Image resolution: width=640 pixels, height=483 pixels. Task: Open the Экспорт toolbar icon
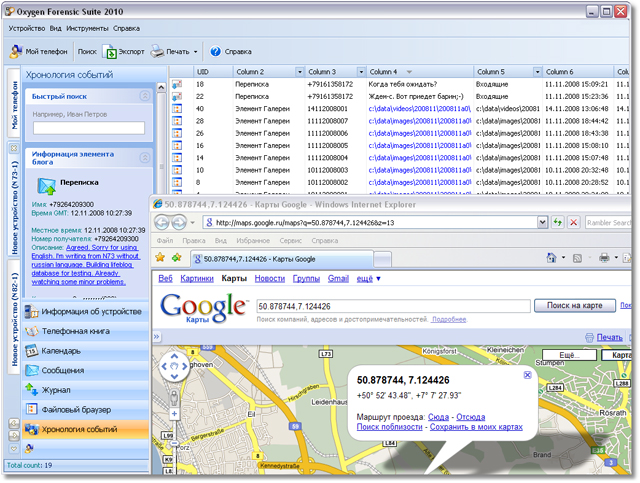point(109,52)
